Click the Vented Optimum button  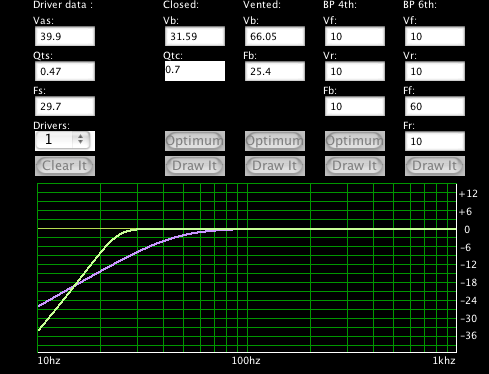275,141
